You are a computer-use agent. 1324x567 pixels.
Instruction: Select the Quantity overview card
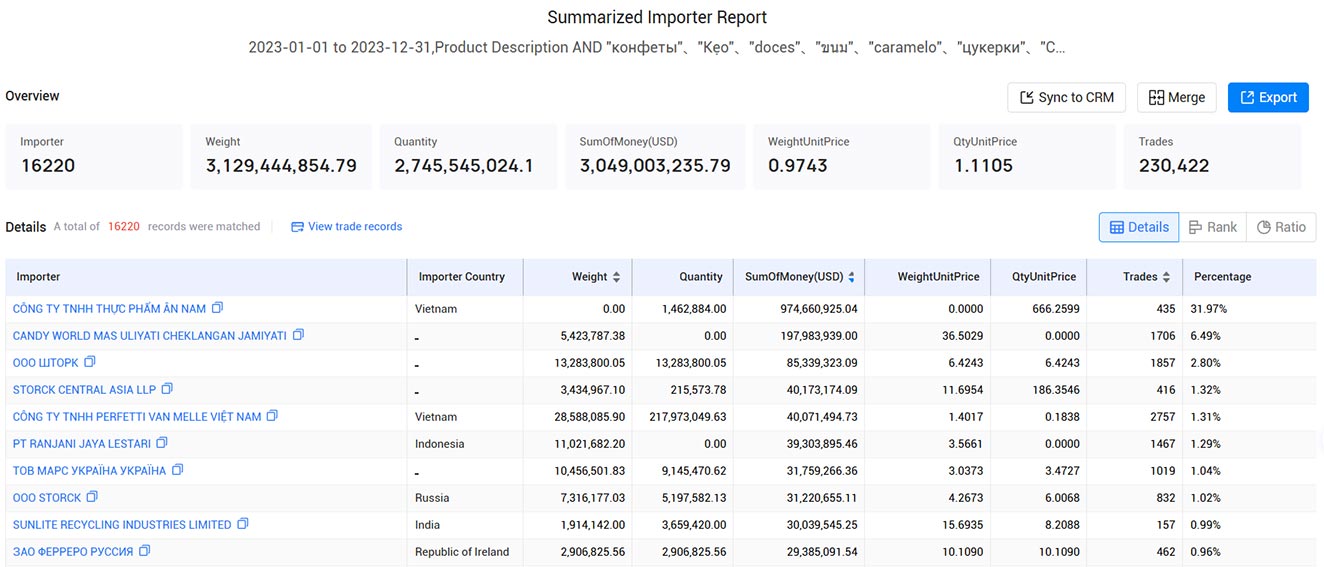[469, 156]
